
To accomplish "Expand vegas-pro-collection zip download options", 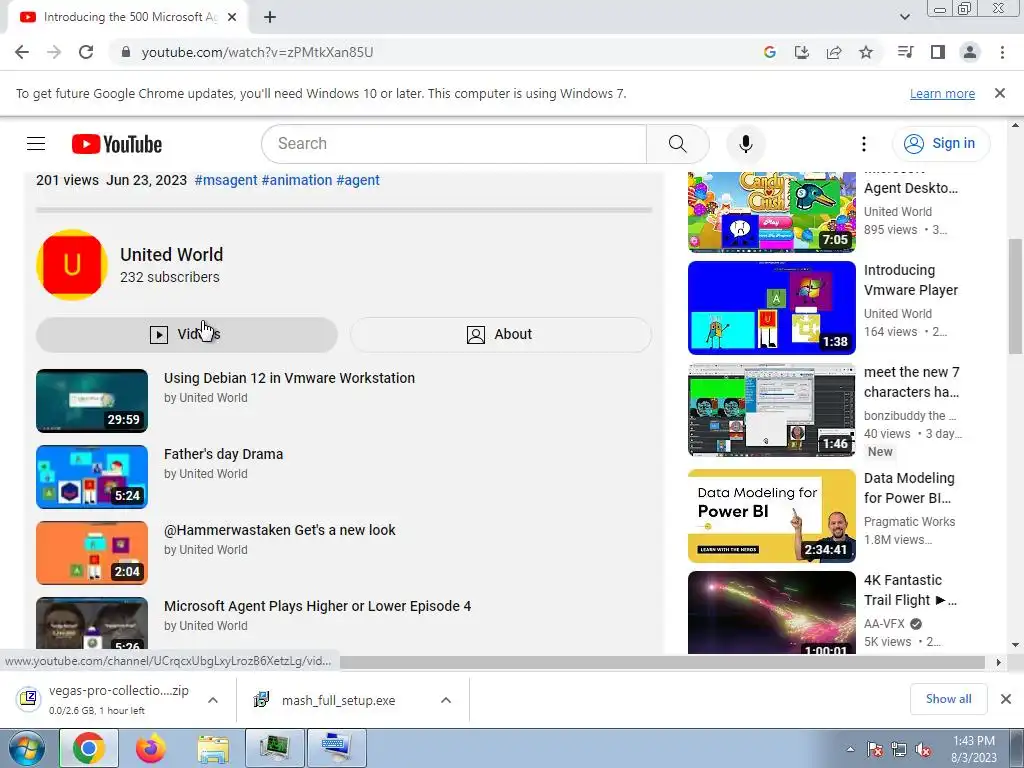I will (x=213, y=700).
